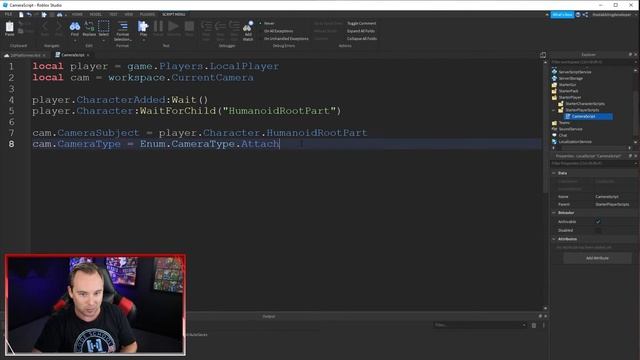This screenshot has width=640, height=360.
Task: Collapse the Data section in Properties
Action: click(554, 173)
